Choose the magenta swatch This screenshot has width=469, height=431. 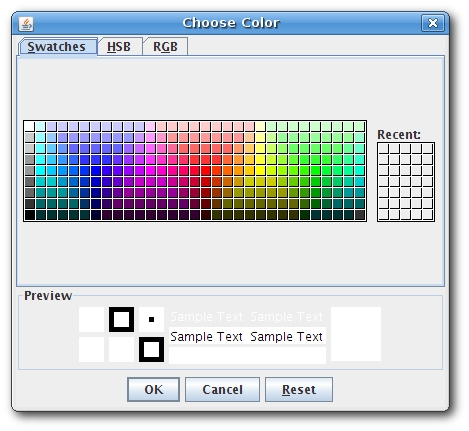(x=151, y=170)
